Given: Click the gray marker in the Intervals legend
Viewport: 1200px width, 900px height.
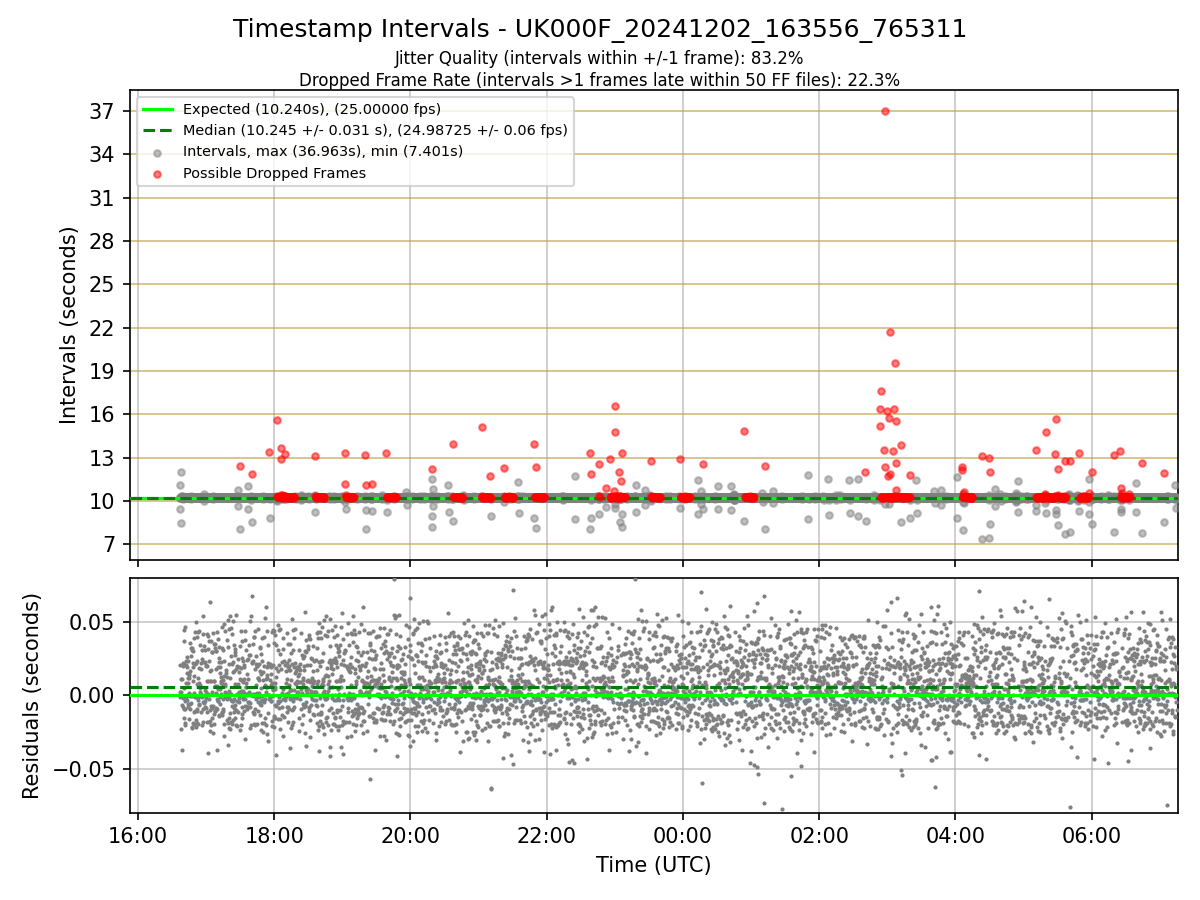Looking at the screenshot, I should click(158, 152).
